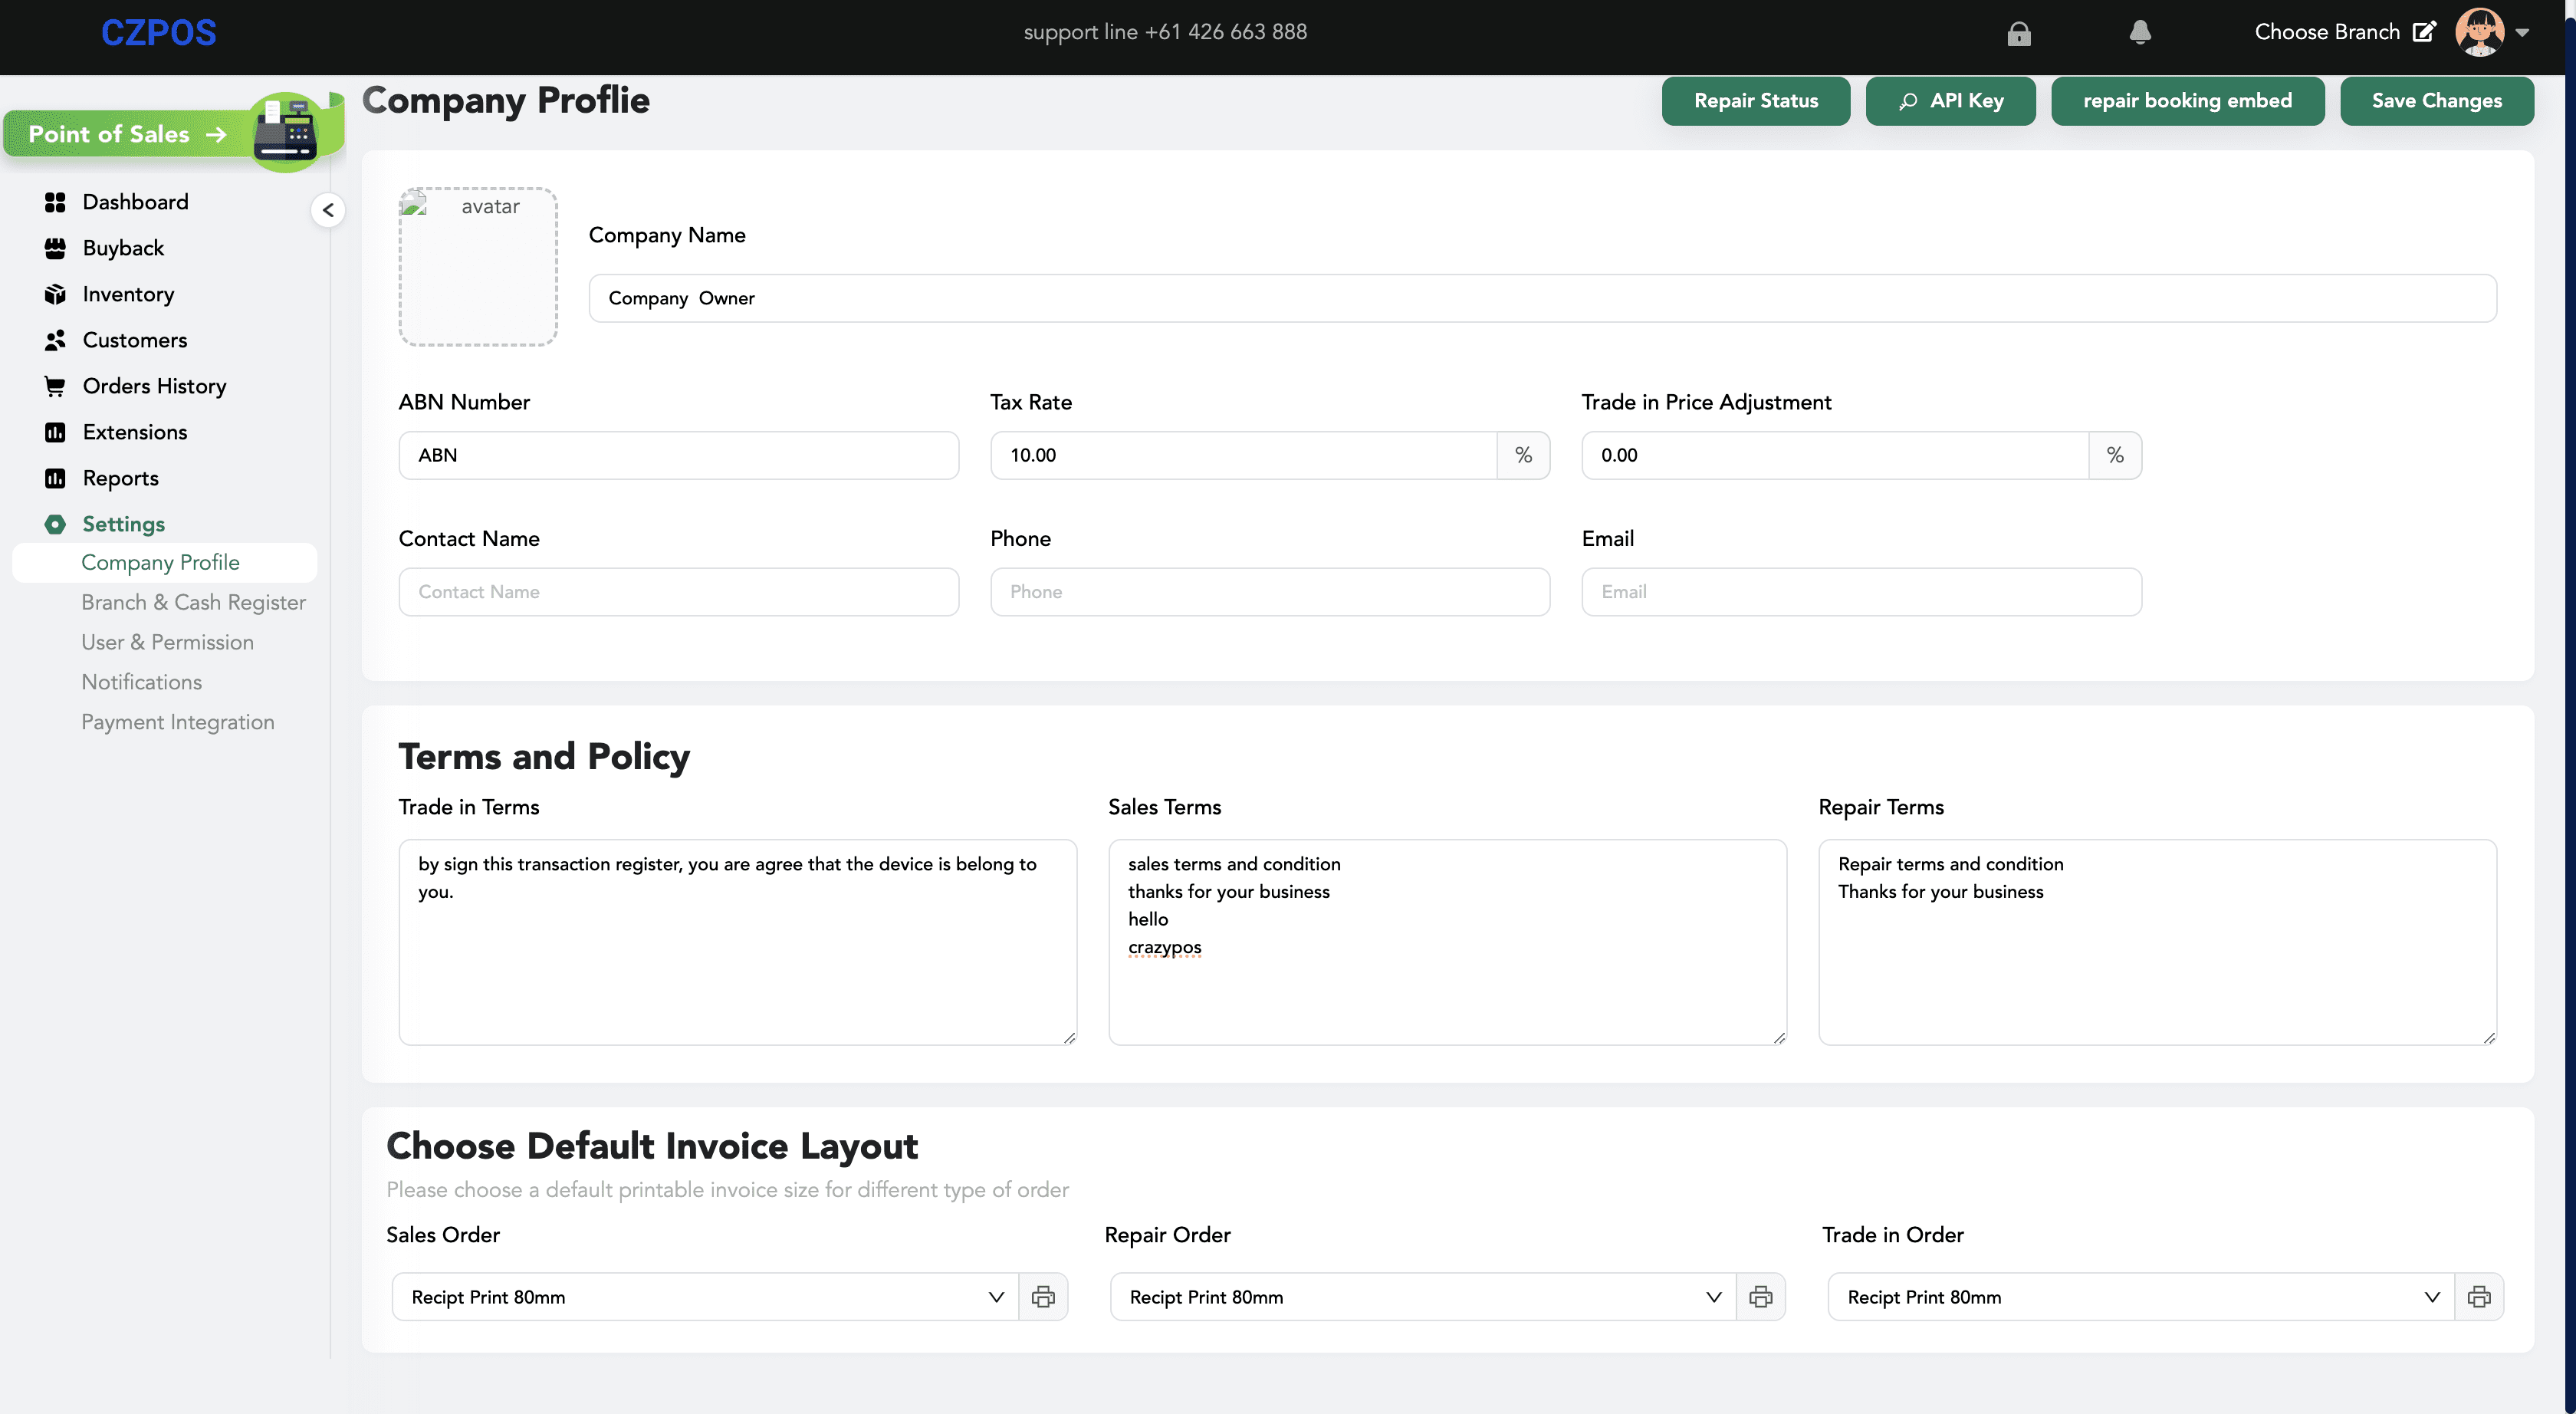Click the Save Changes button

coord(2436,101)
